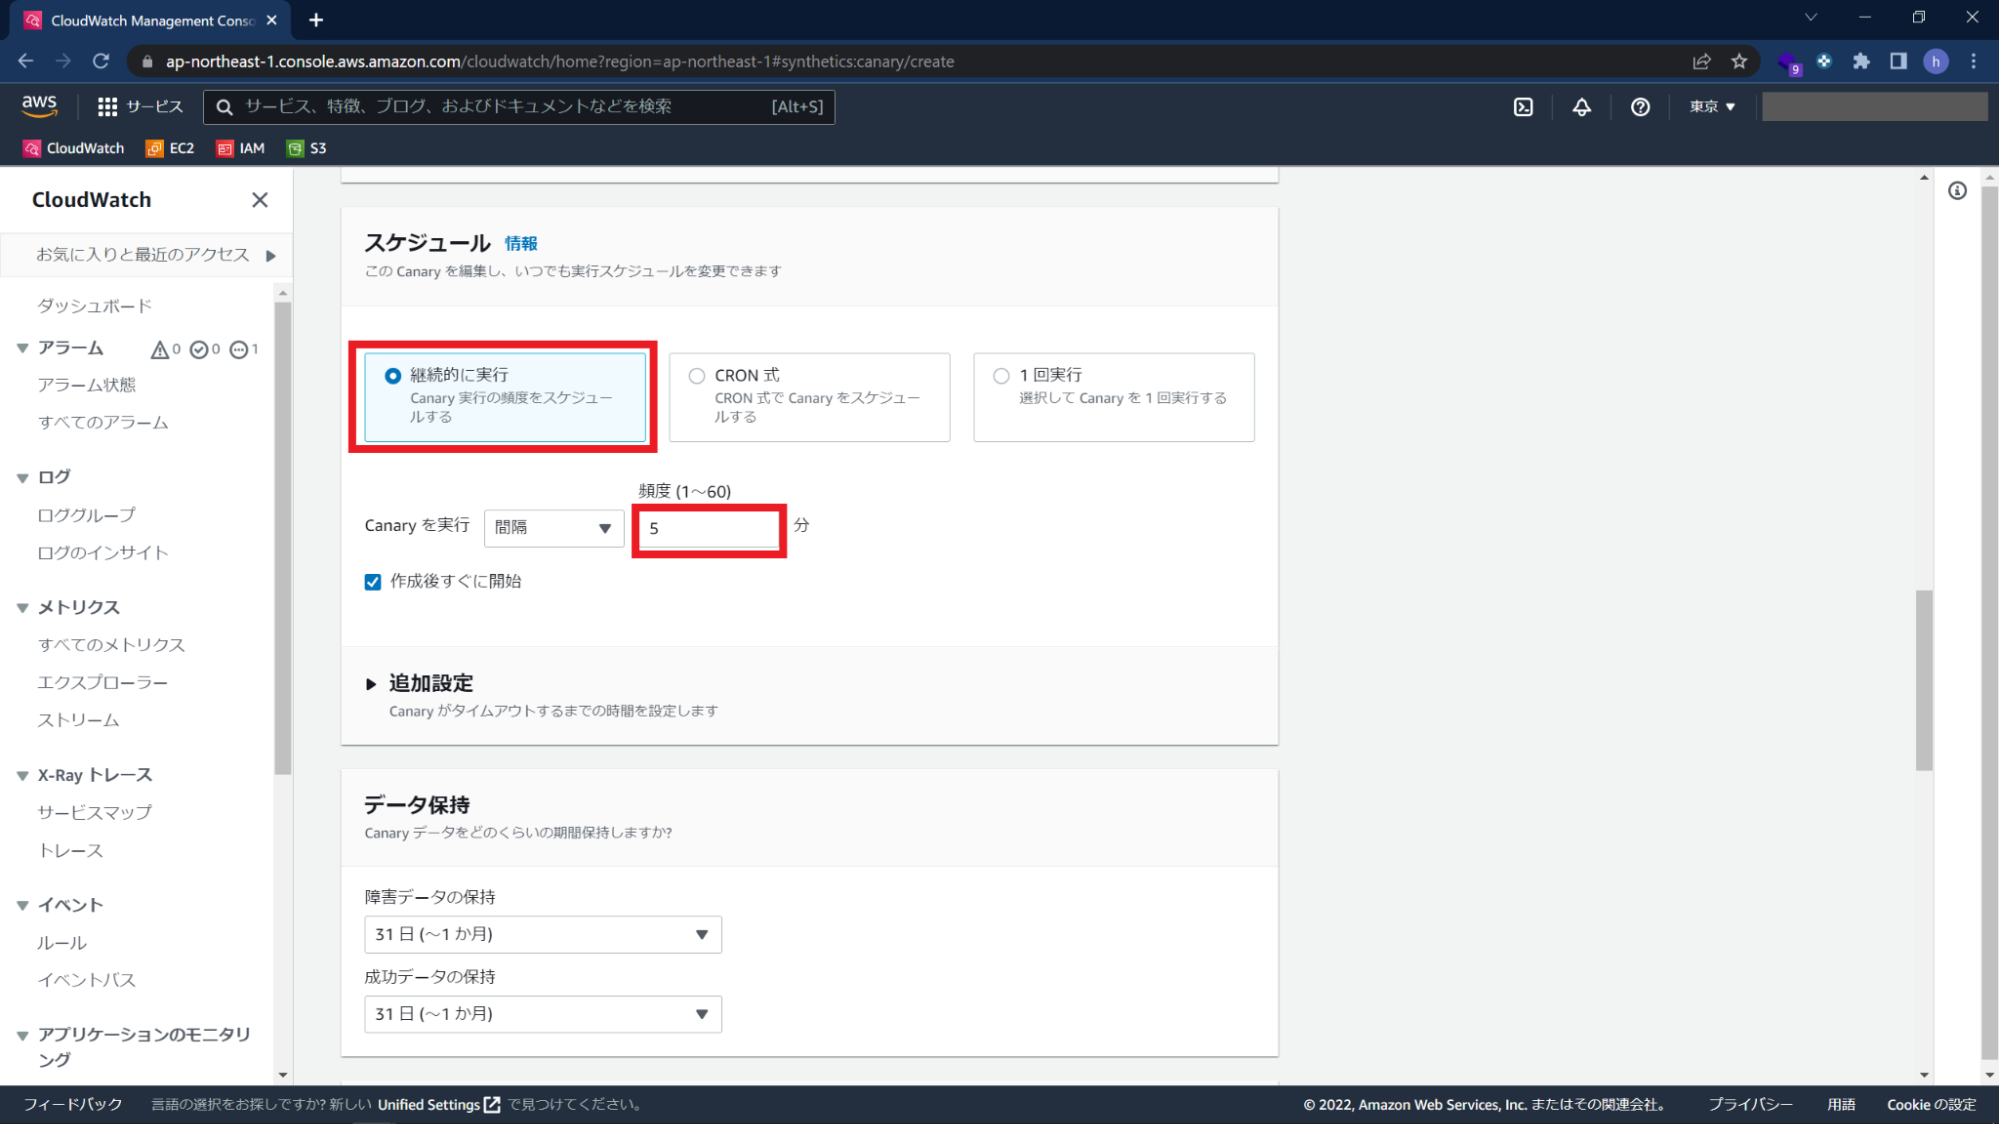
Task: Click the main page vertical scrollbar thumb
Action: (1924, 680)
